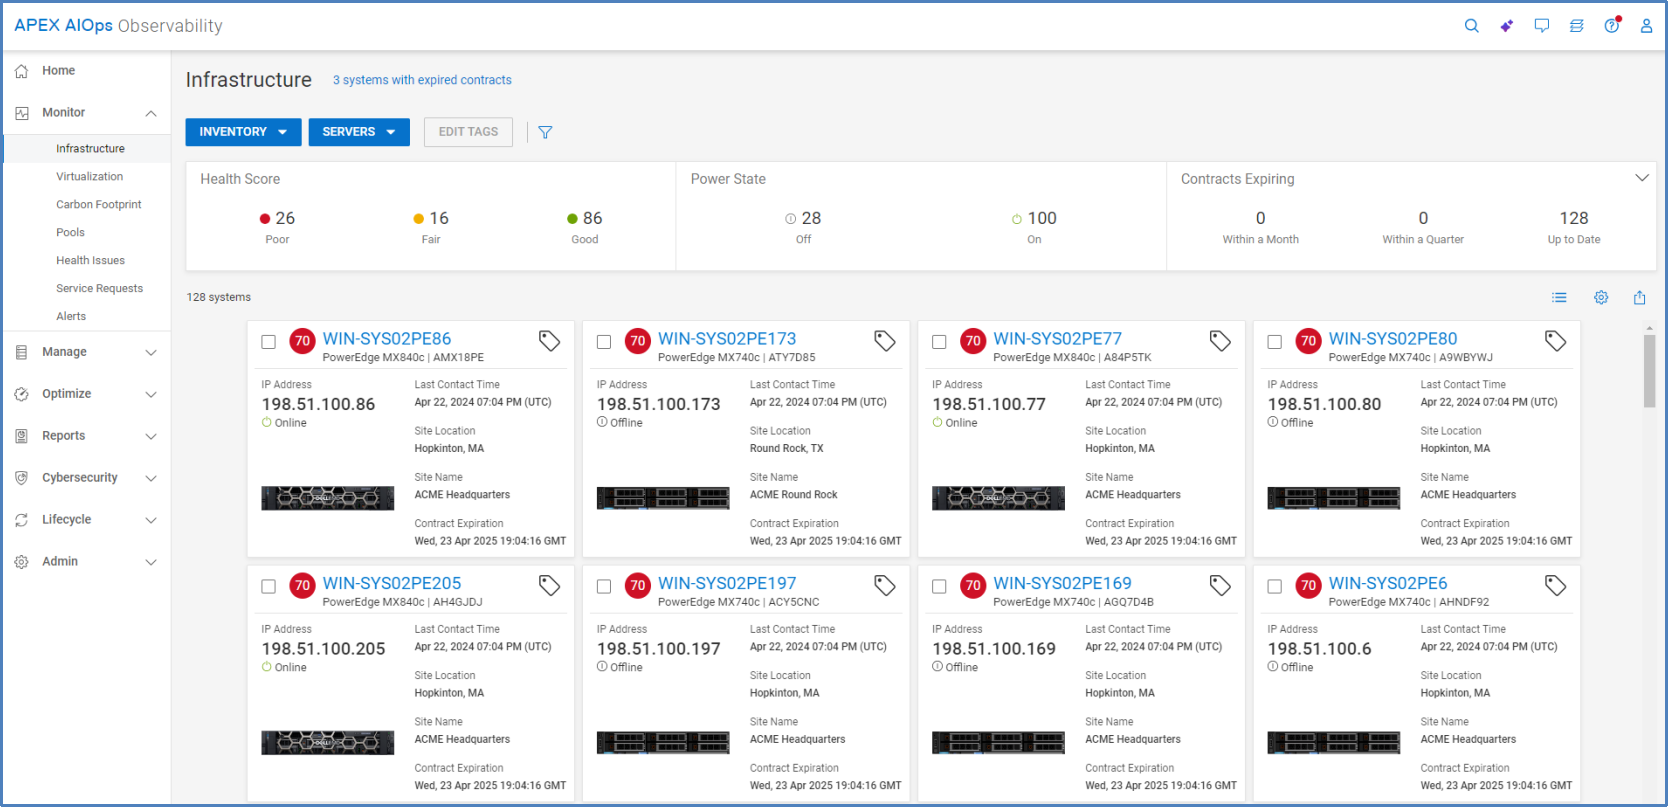This screenshot has width=1669, height=808.
Task: Collapse the summary panel chevron
Action: pos(1641,178)
